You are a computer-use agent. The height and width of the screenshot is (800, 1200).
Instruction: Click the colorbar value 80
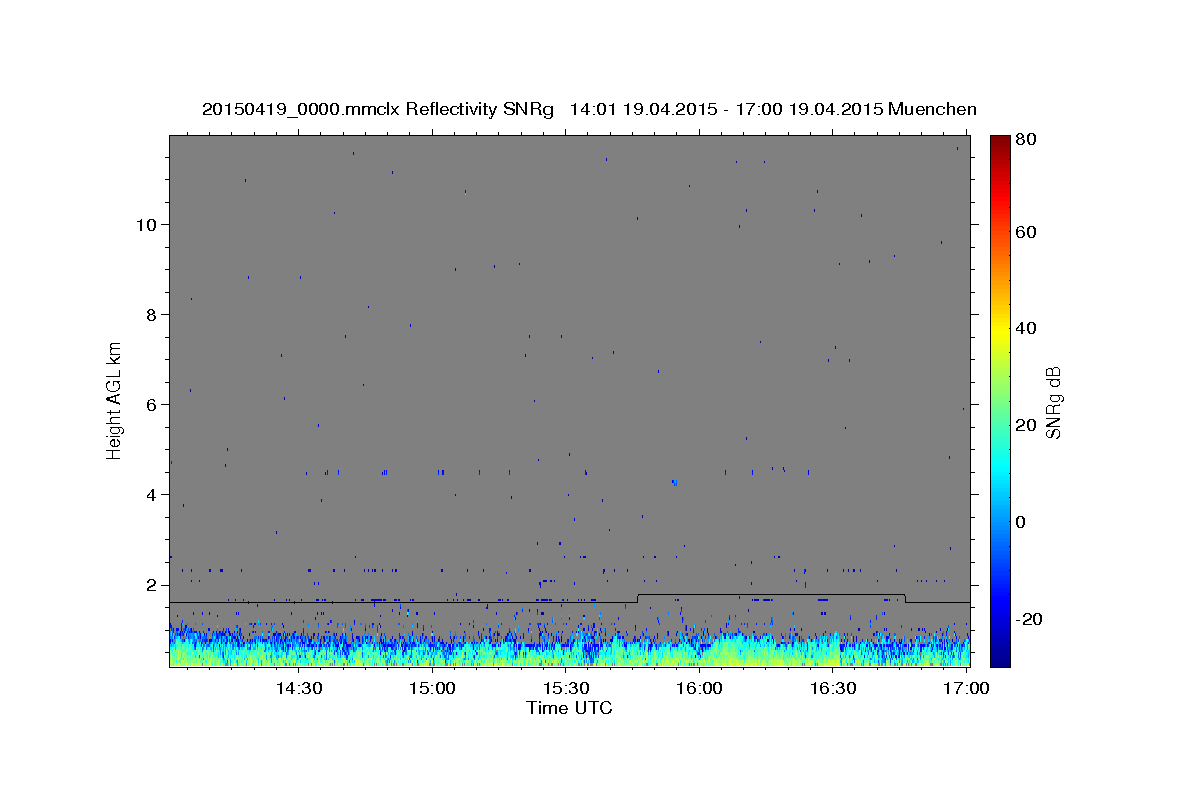pyautogui.click(x=1027, y=141)
